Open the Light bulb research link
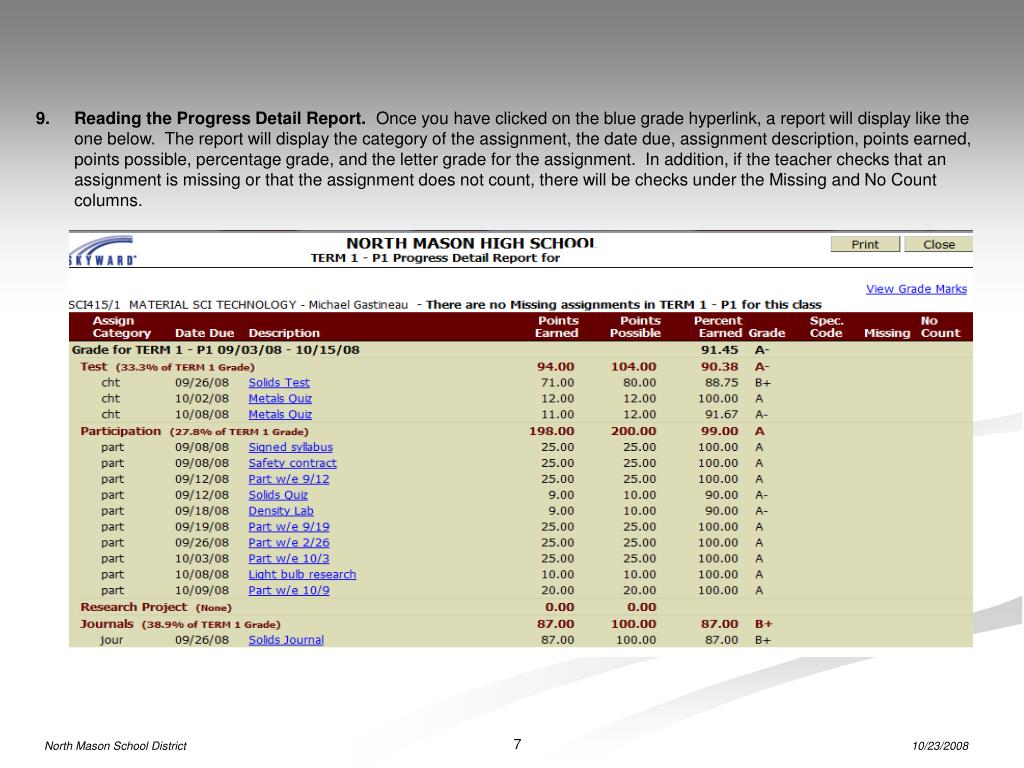The width and height of the screenshot is (1024, 768). point(302,574)
